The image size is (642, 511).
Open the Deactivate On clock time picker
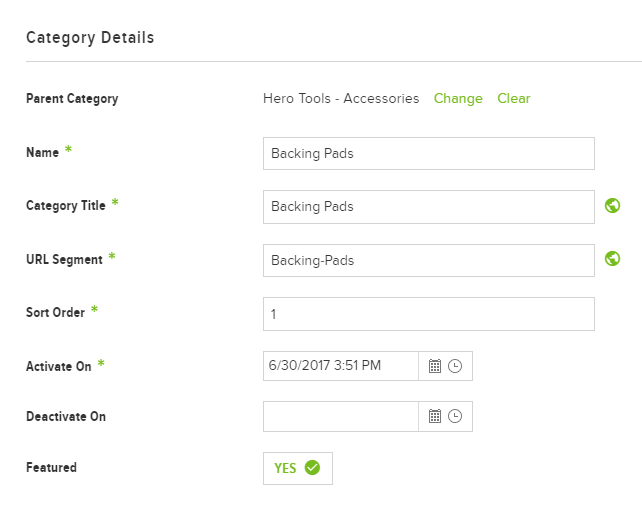pyautogui.click(x=455, y=416)
